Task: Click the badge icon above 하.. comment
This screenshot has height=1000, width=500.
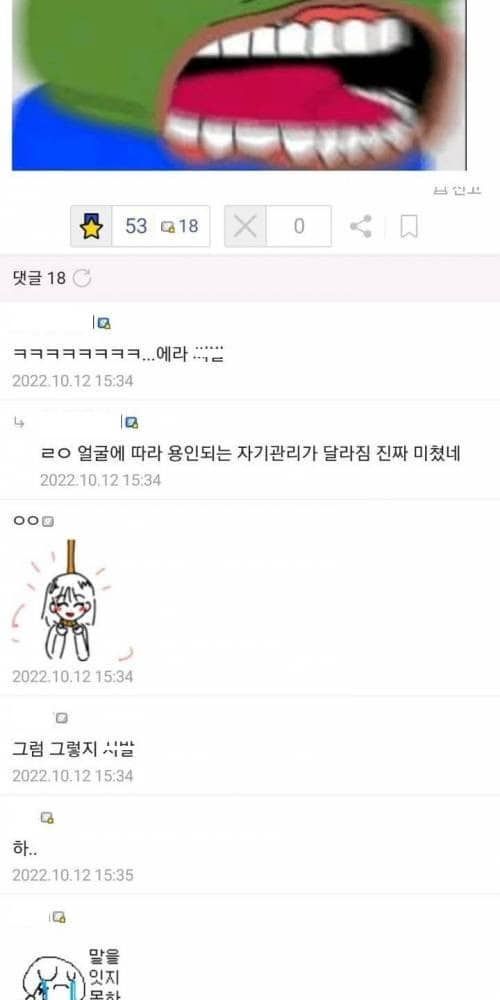Action: [47, 818]
